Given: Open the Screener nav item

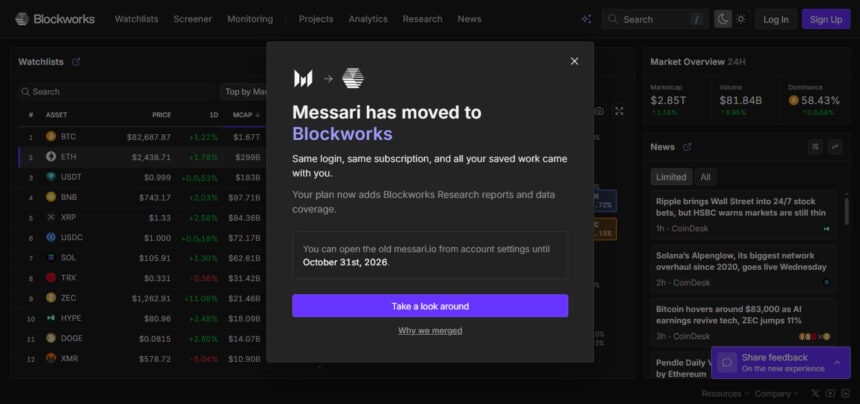Looking at the screenshot, I should click(x=193, y=19).
